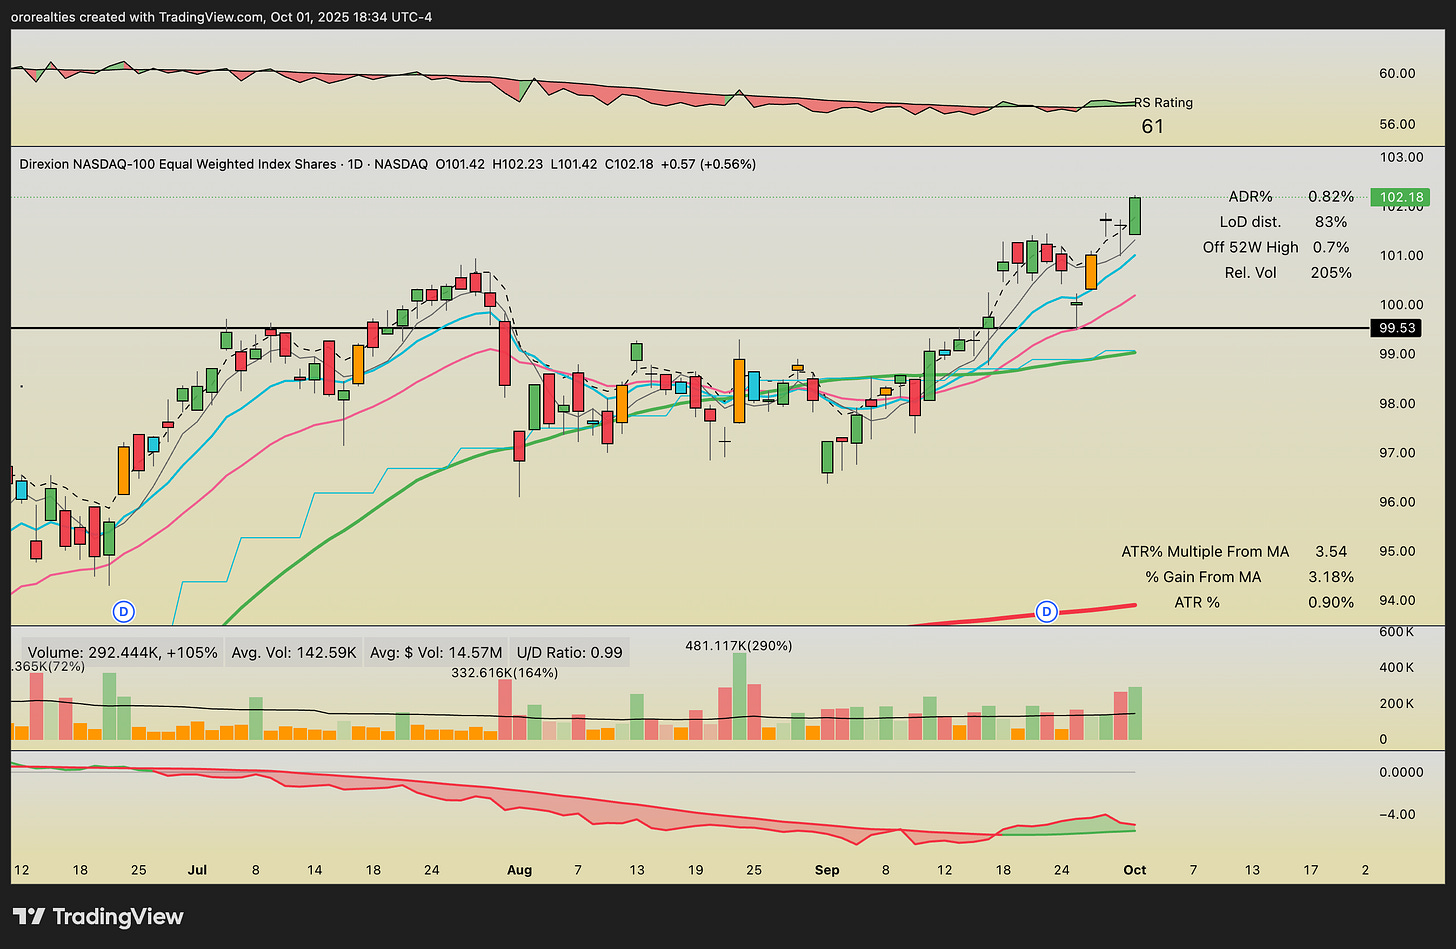The image size is (1456, 949).
Task: Click the Direxion NASDAQ-100 Equal Weighted Index title
Action: [178, 164]
